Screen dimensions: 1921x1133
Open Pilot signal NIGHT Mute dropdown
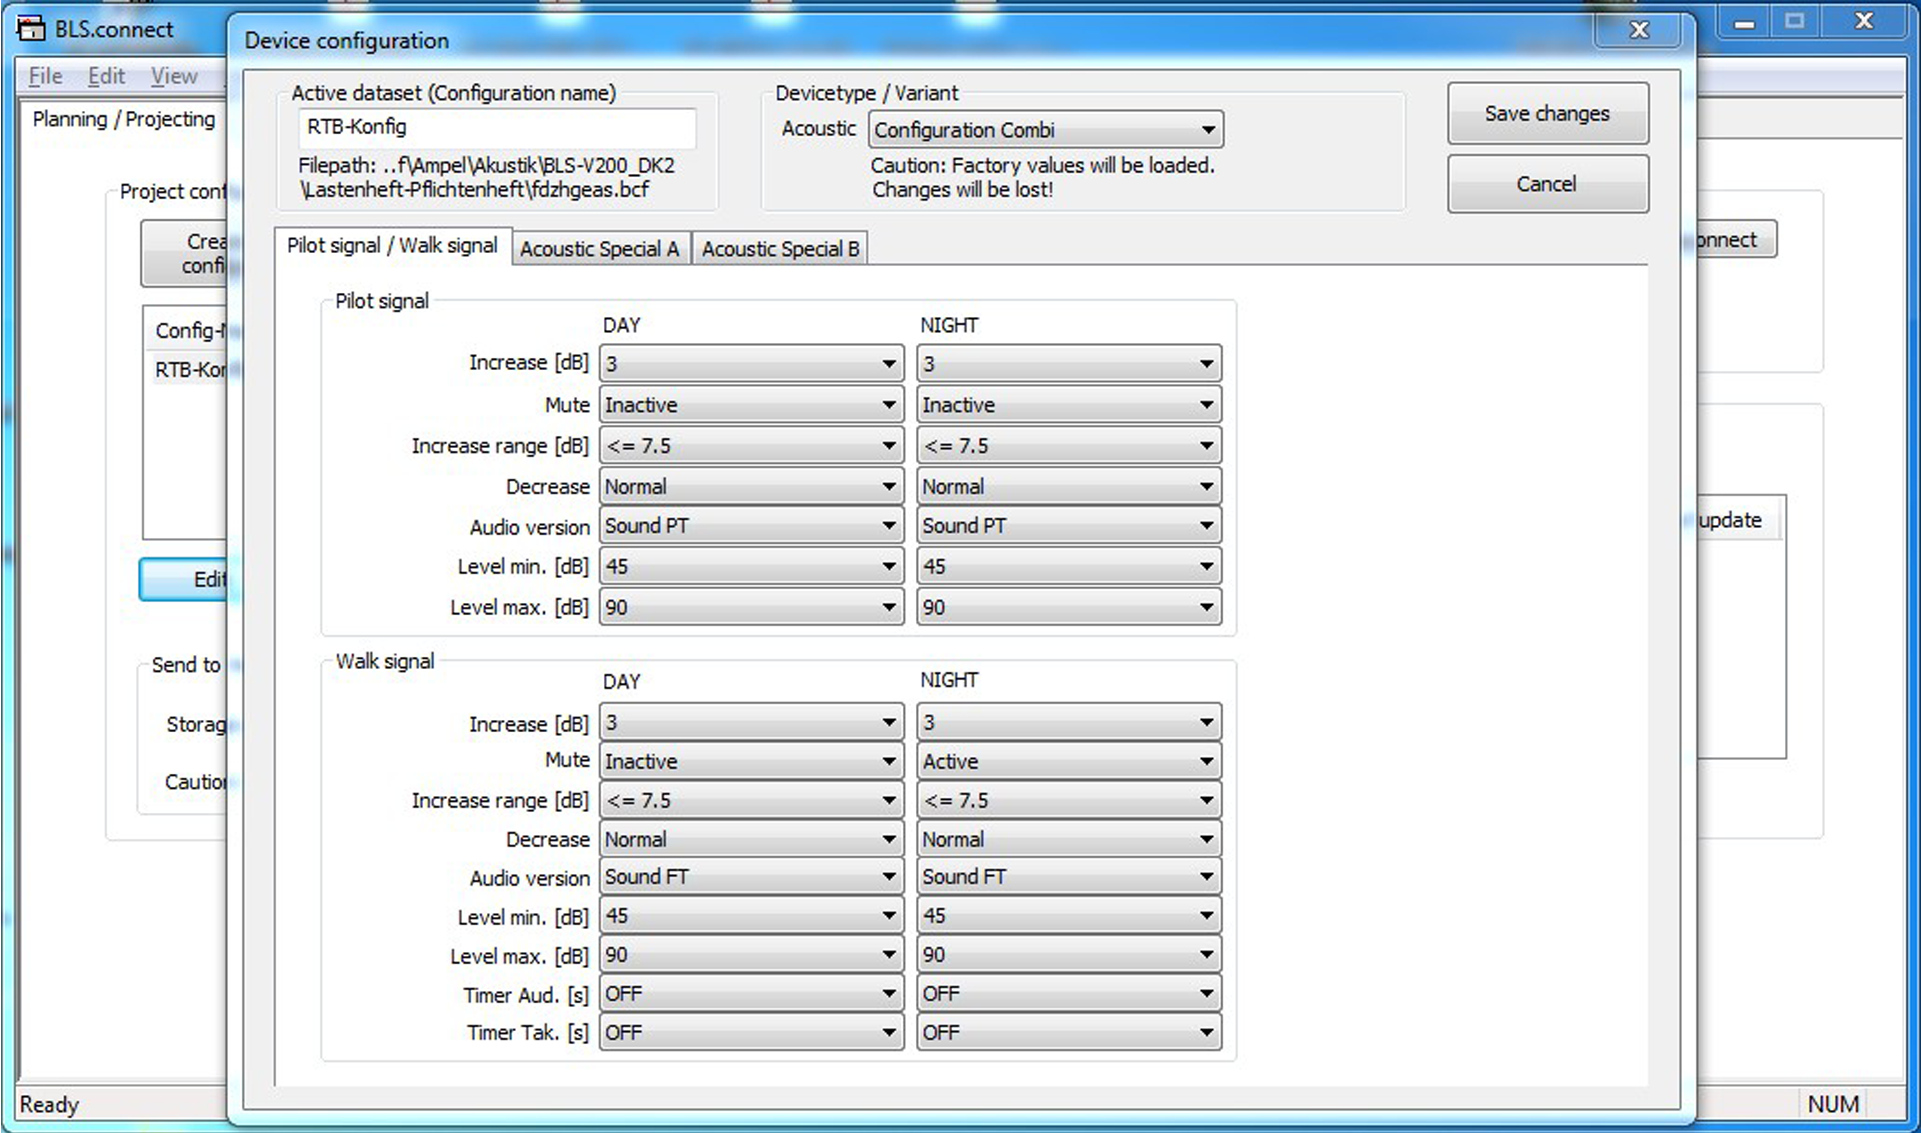pos(1069,405)
